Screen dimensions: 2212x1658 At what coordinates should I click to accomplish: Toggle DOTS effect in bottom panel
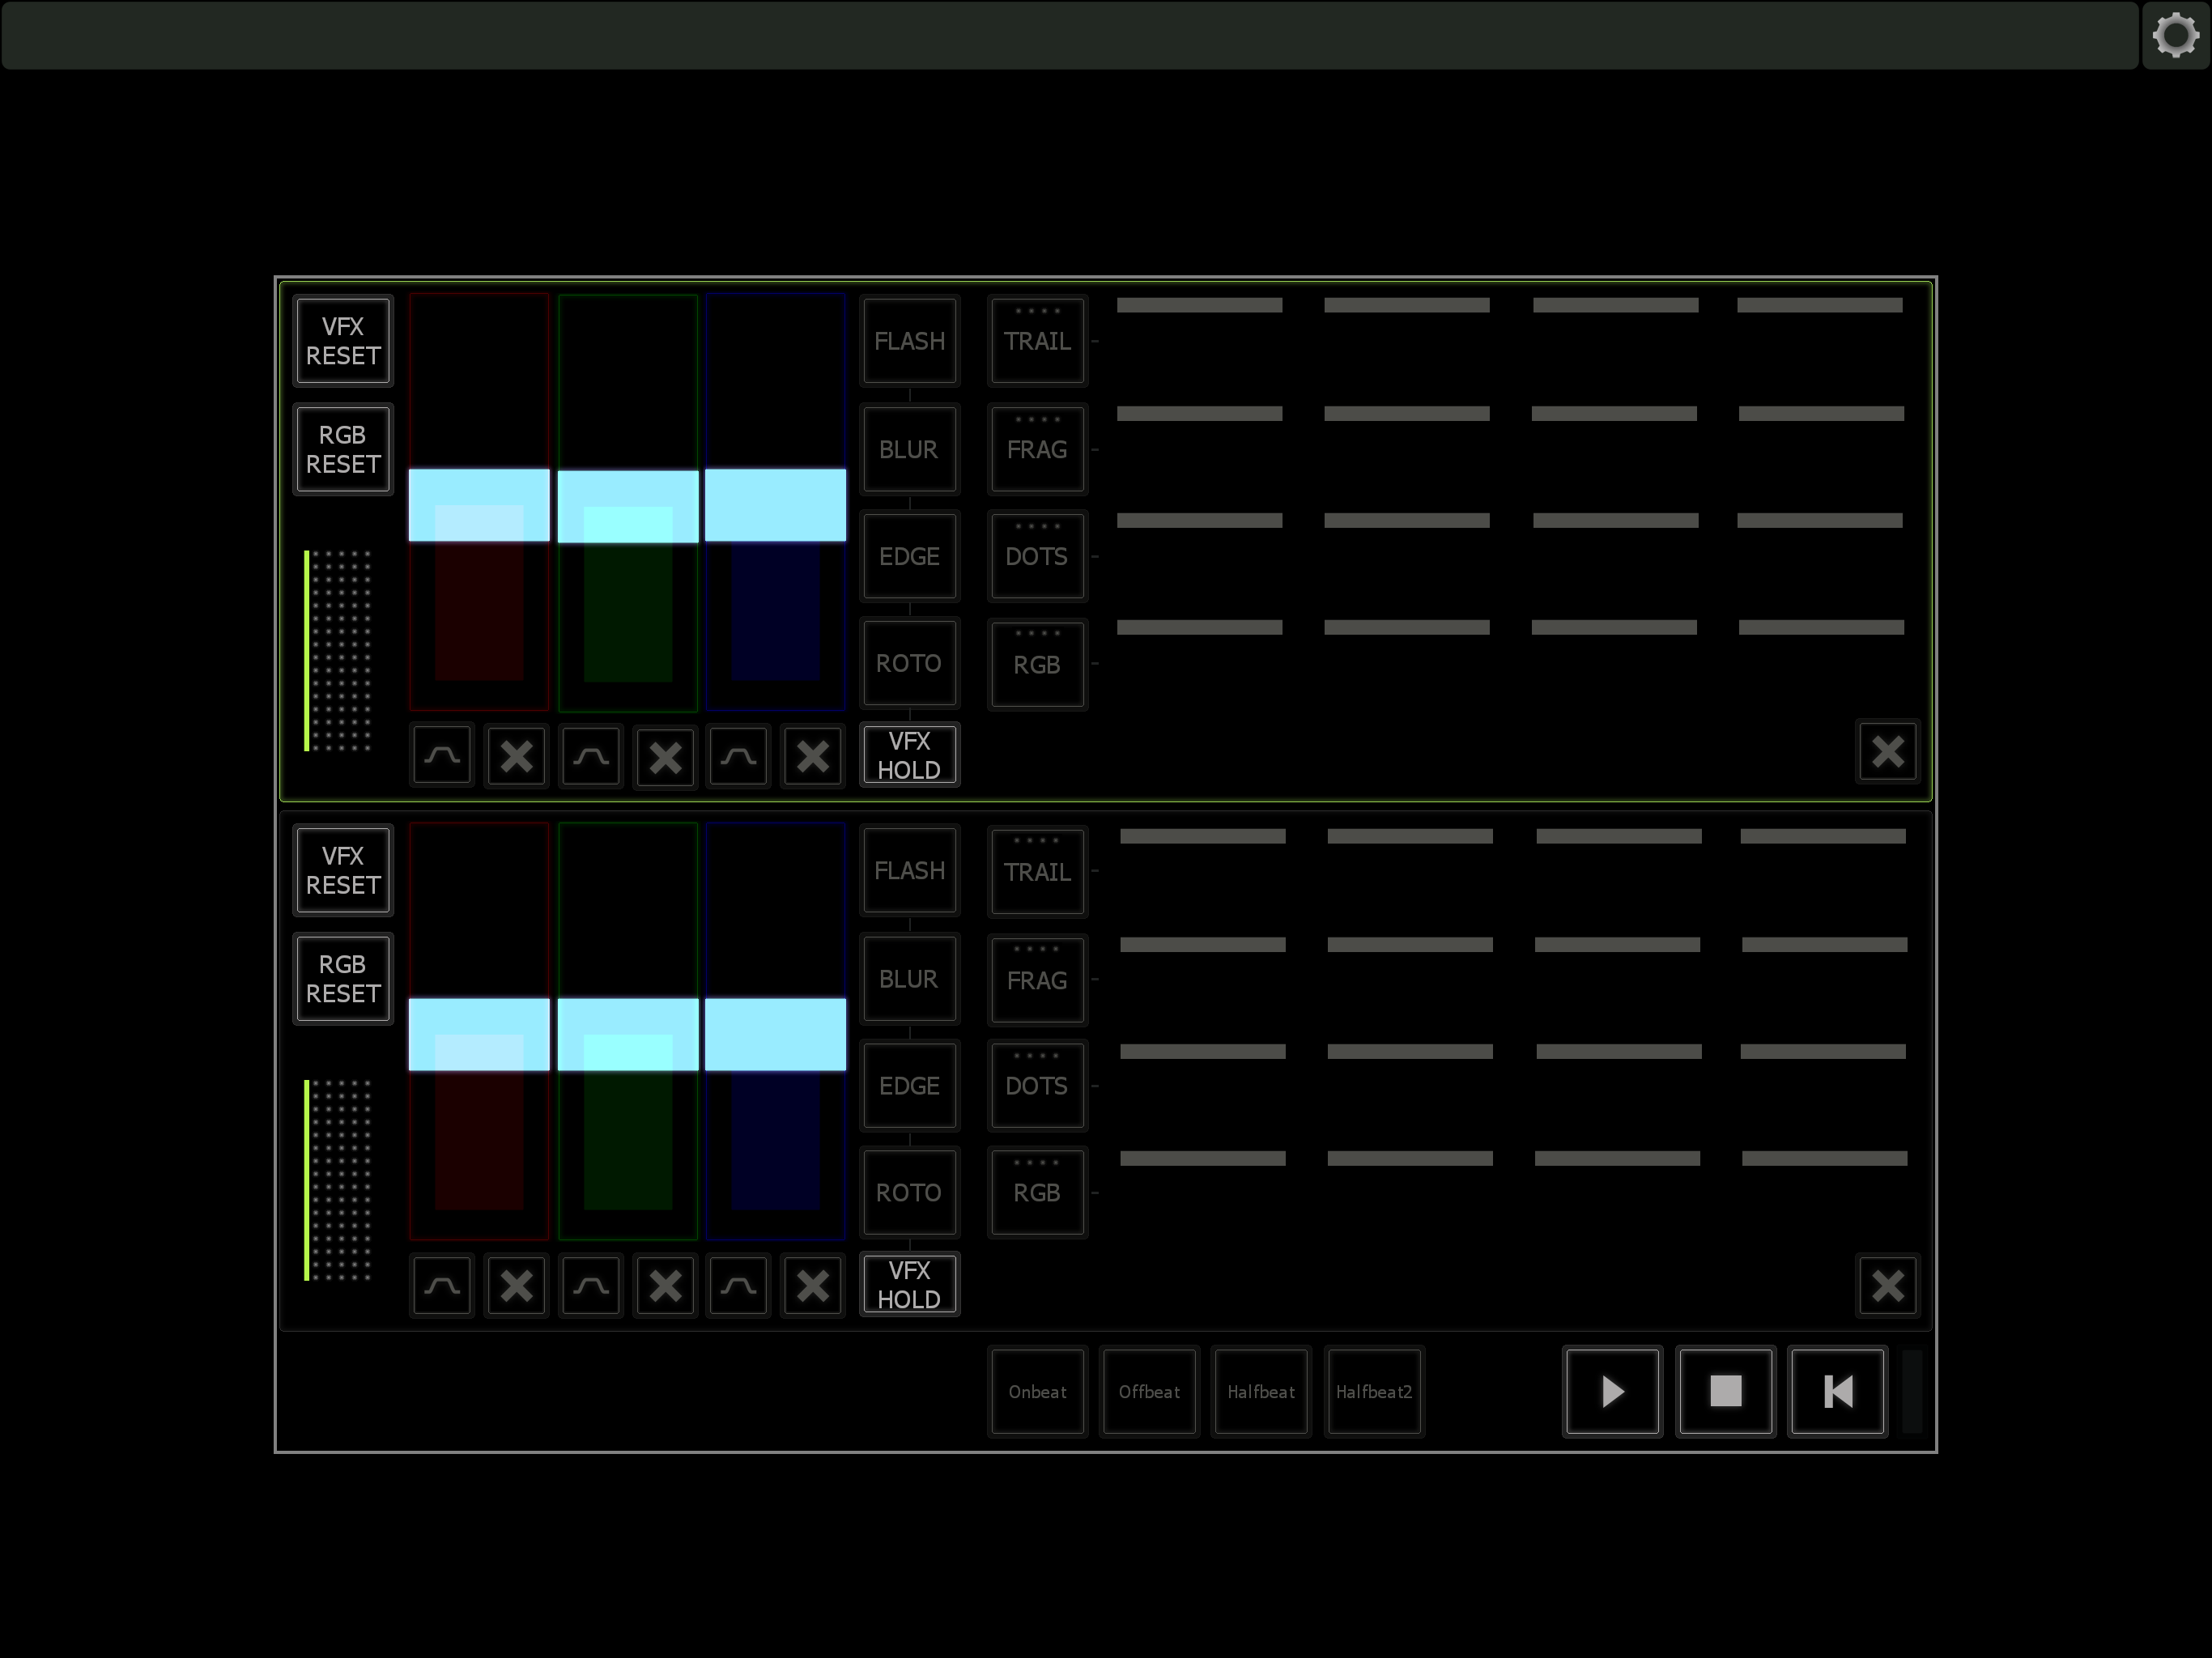pos(1037,1086)
